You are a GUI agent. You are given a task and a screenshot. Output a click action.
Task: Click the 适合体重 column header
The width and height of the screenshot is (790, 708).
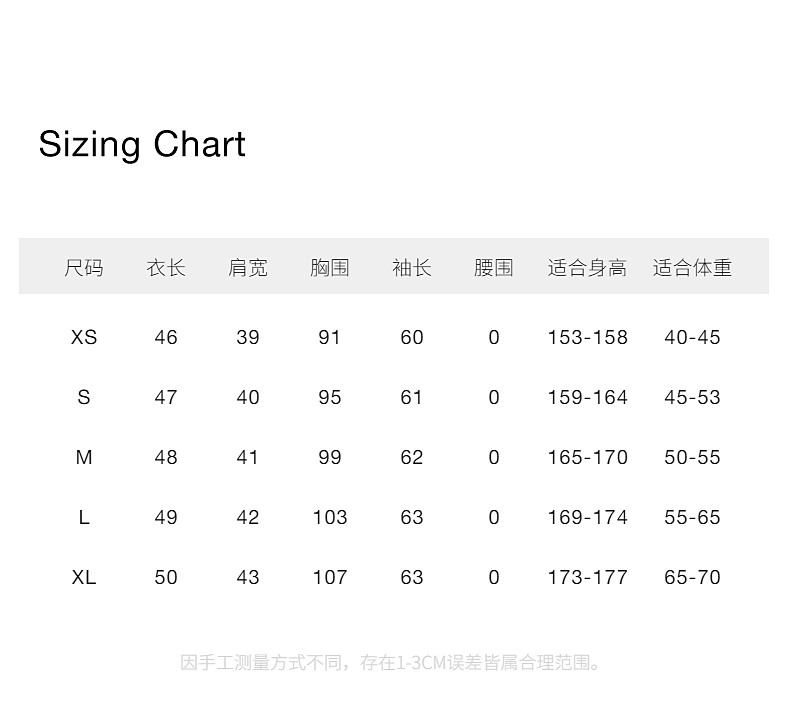click(692, 267)
